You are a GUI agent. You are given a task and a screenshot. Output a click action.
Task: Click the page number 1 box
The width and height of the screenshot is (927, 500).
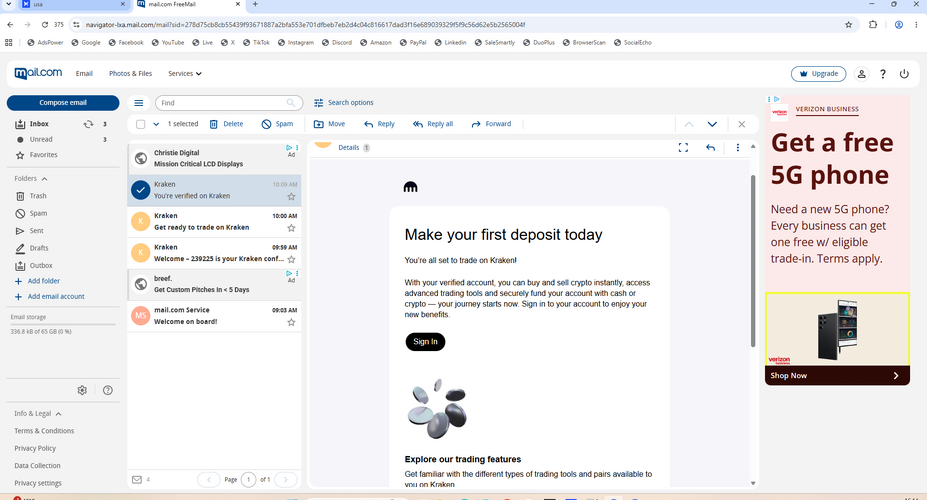tap(248, 479)
